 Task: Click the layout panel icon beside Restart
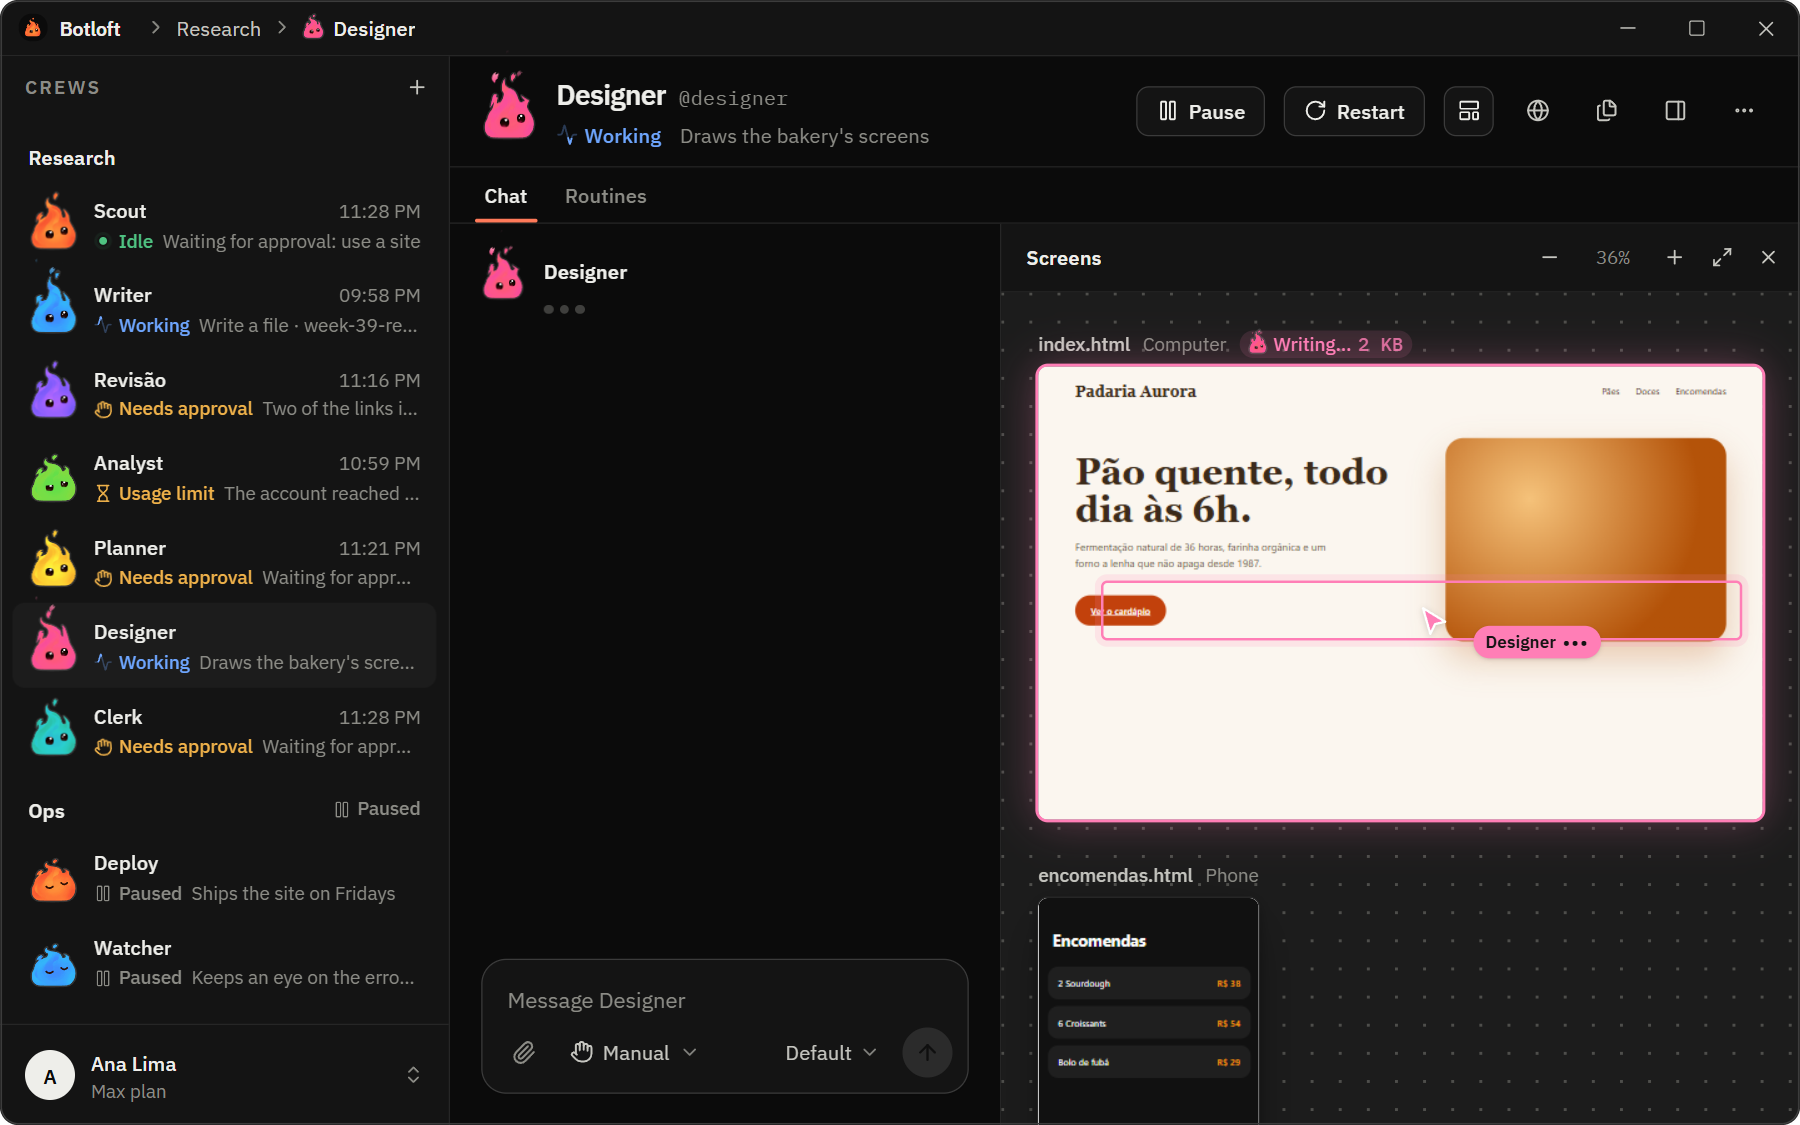tap(1468, 111)
